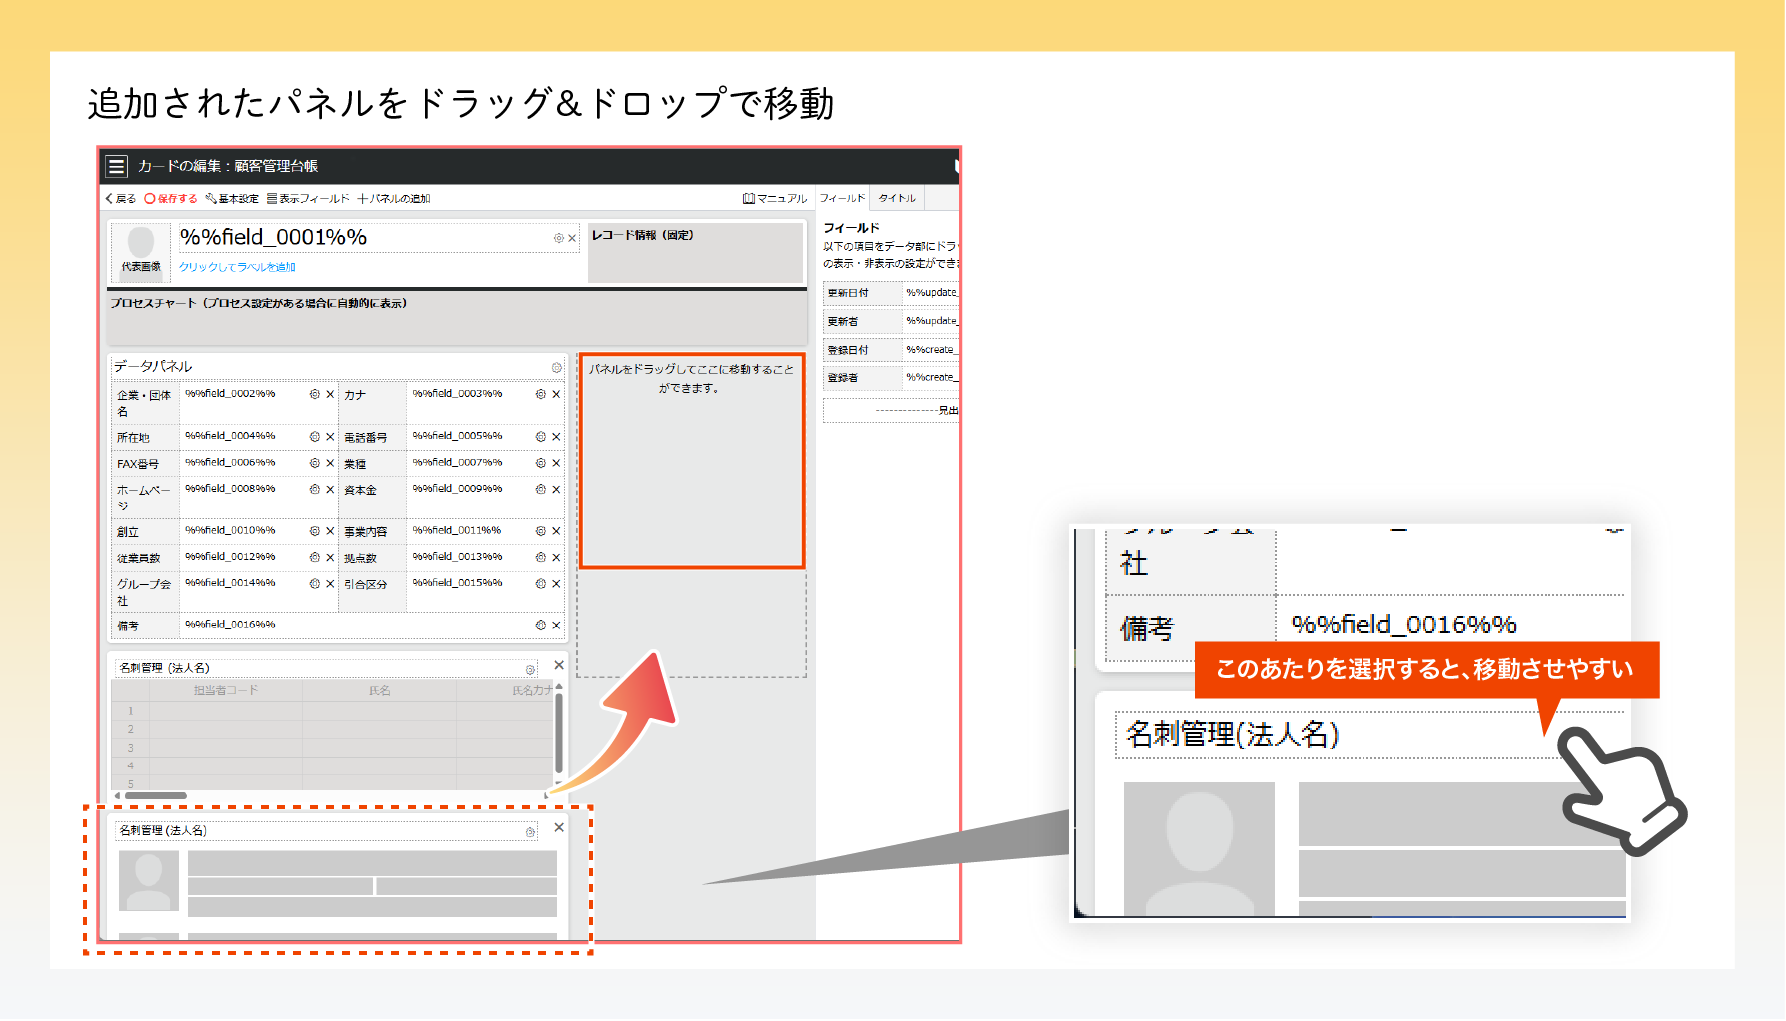This screenshot has height=1021, width=1786.
Task: Remove the %%field_0001%% title field
Action: [572, 238]
